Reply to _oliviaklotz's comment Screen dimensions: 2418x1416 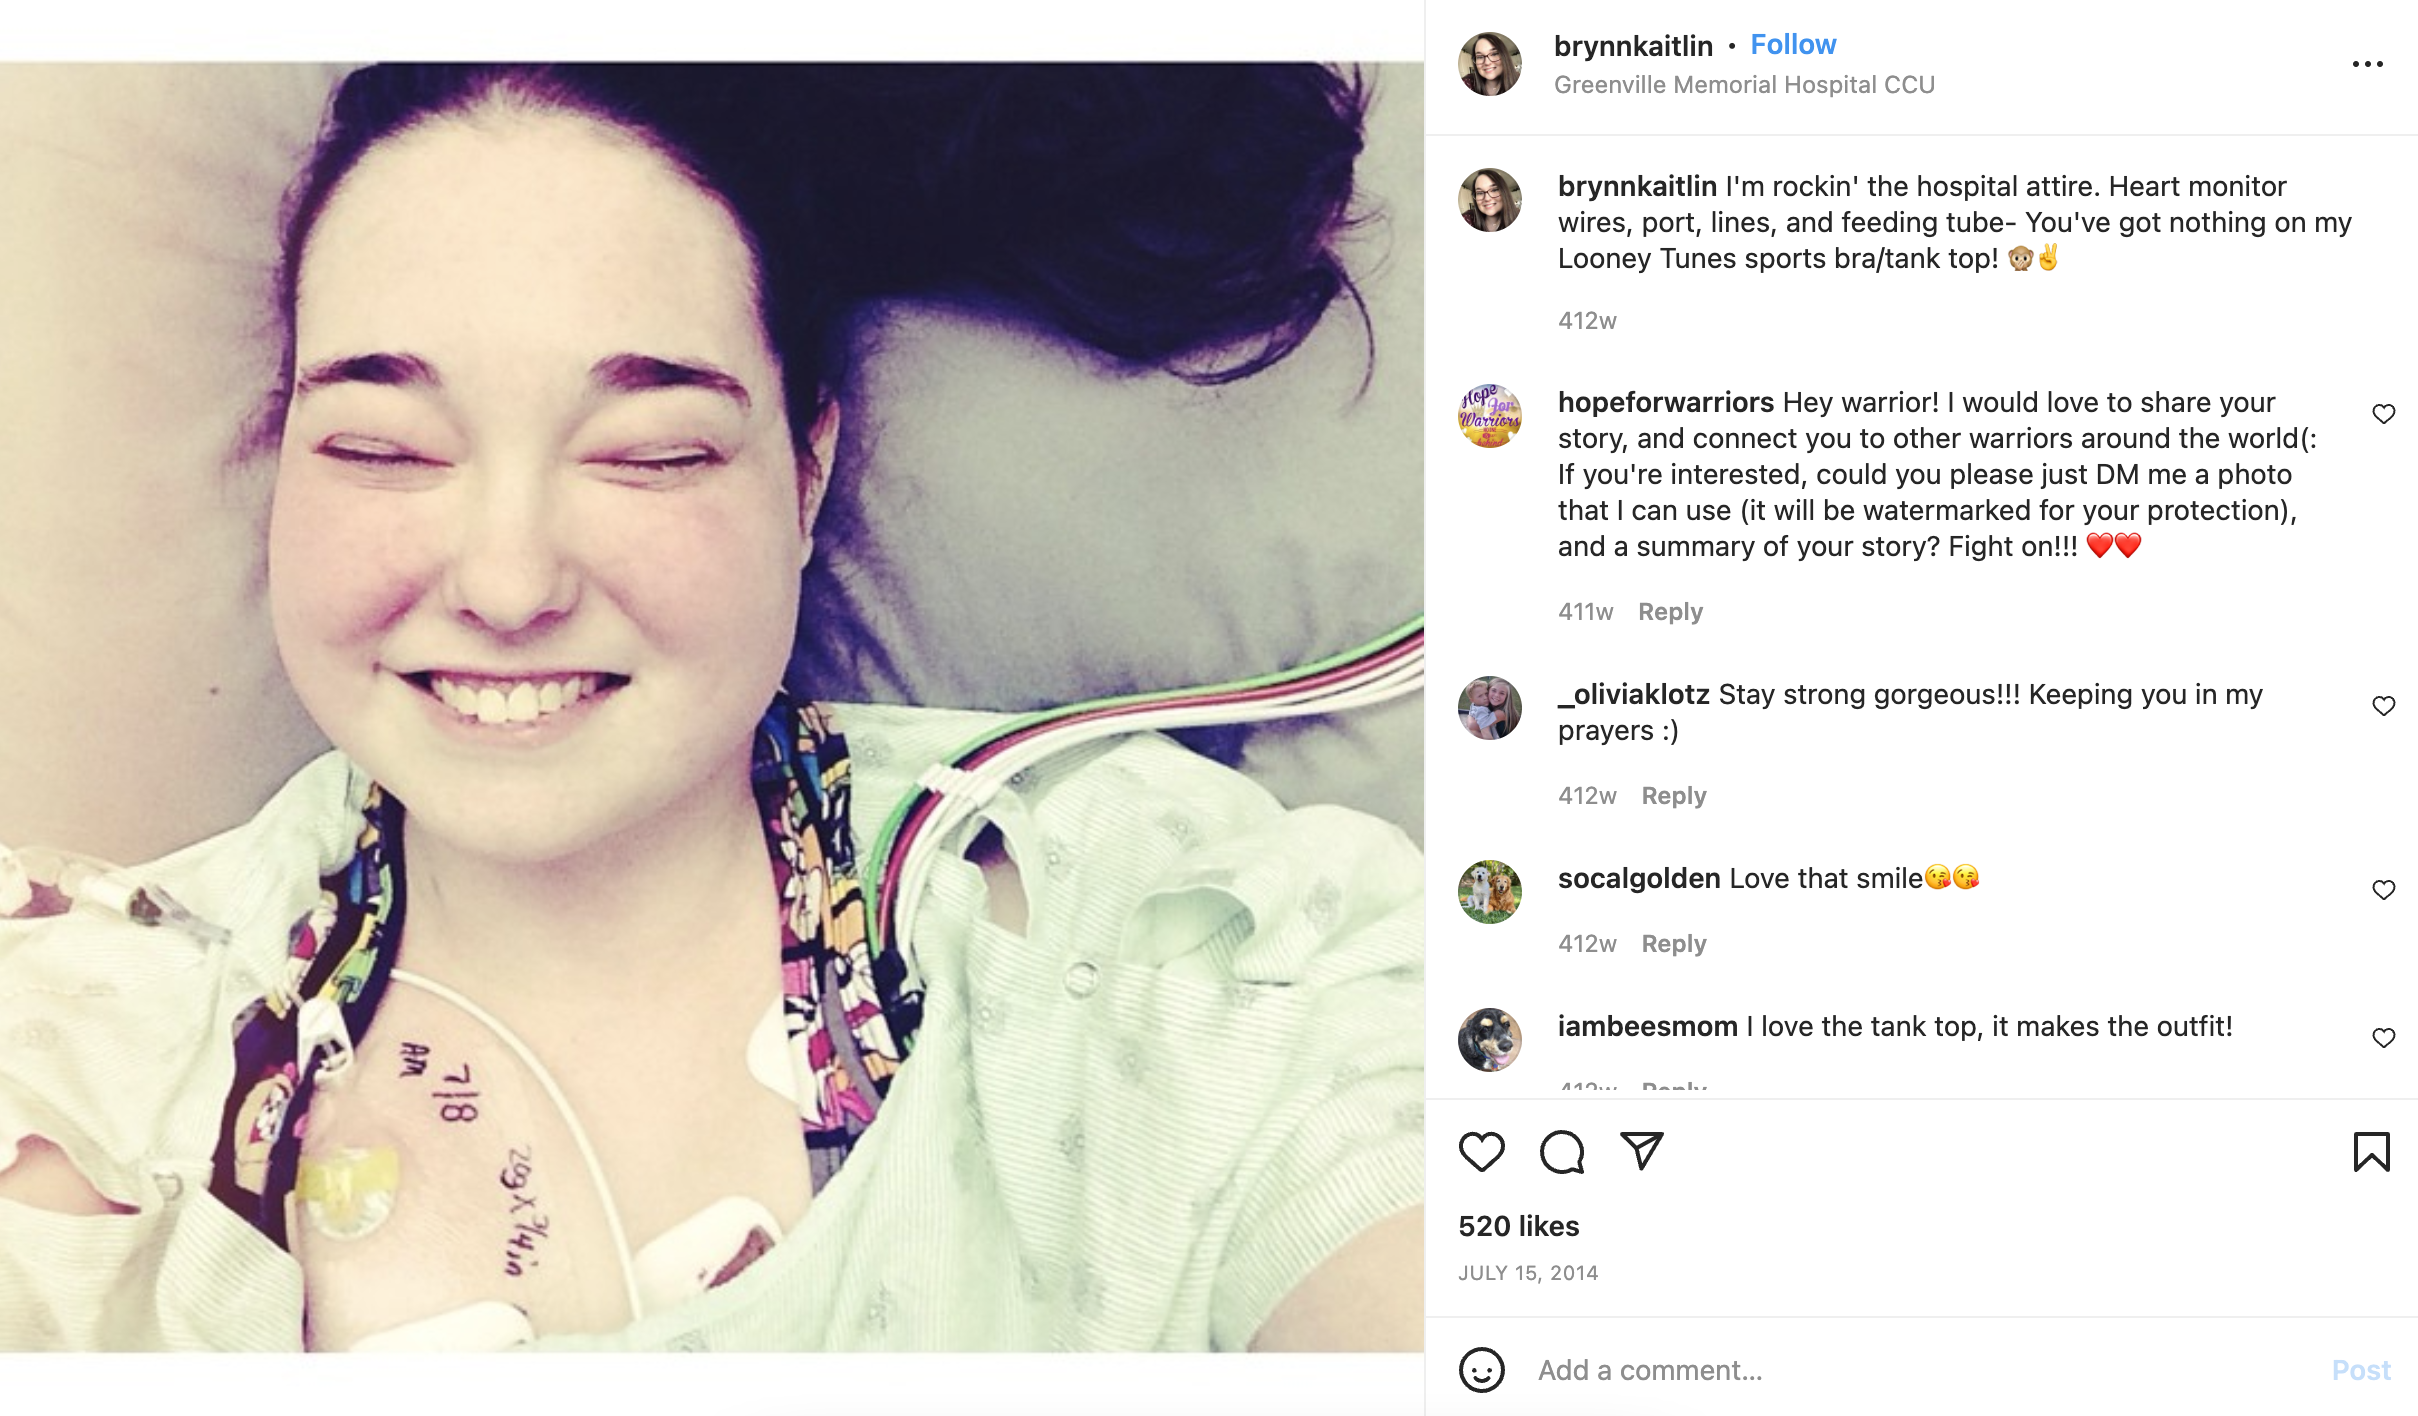1674,796
